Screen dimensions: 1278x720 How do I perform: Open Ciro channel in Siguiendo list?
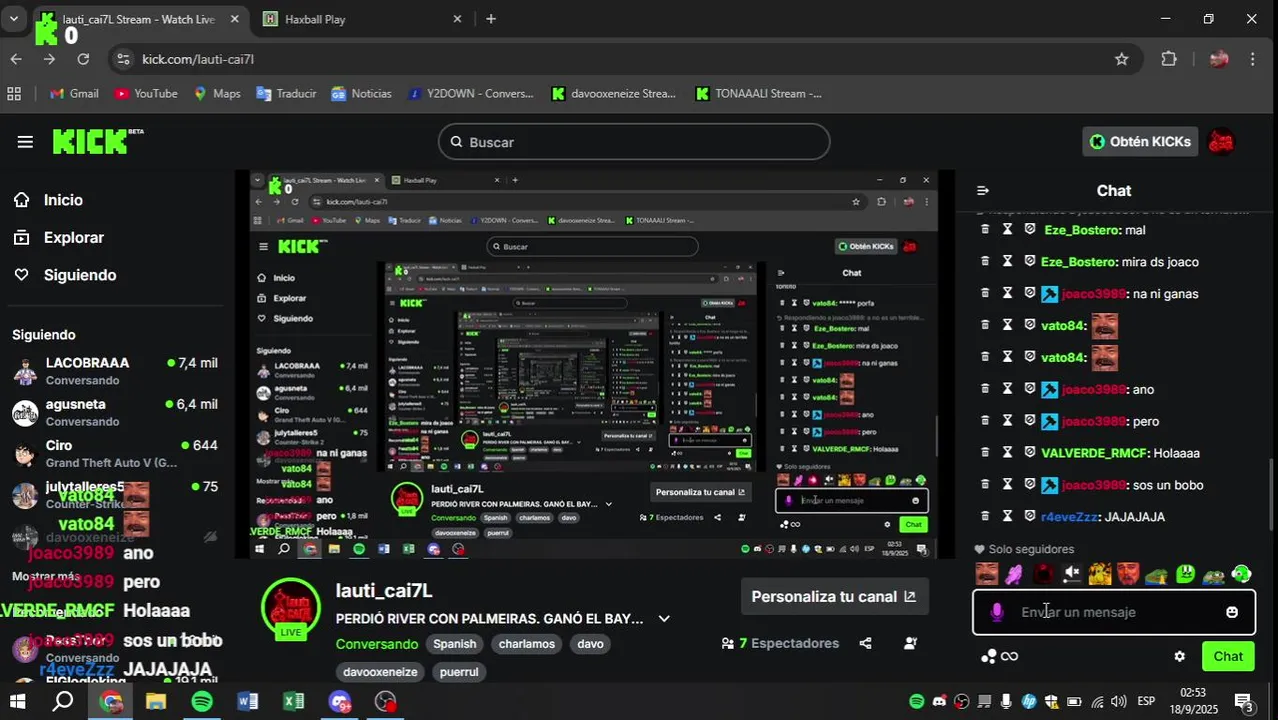(115, 453)
